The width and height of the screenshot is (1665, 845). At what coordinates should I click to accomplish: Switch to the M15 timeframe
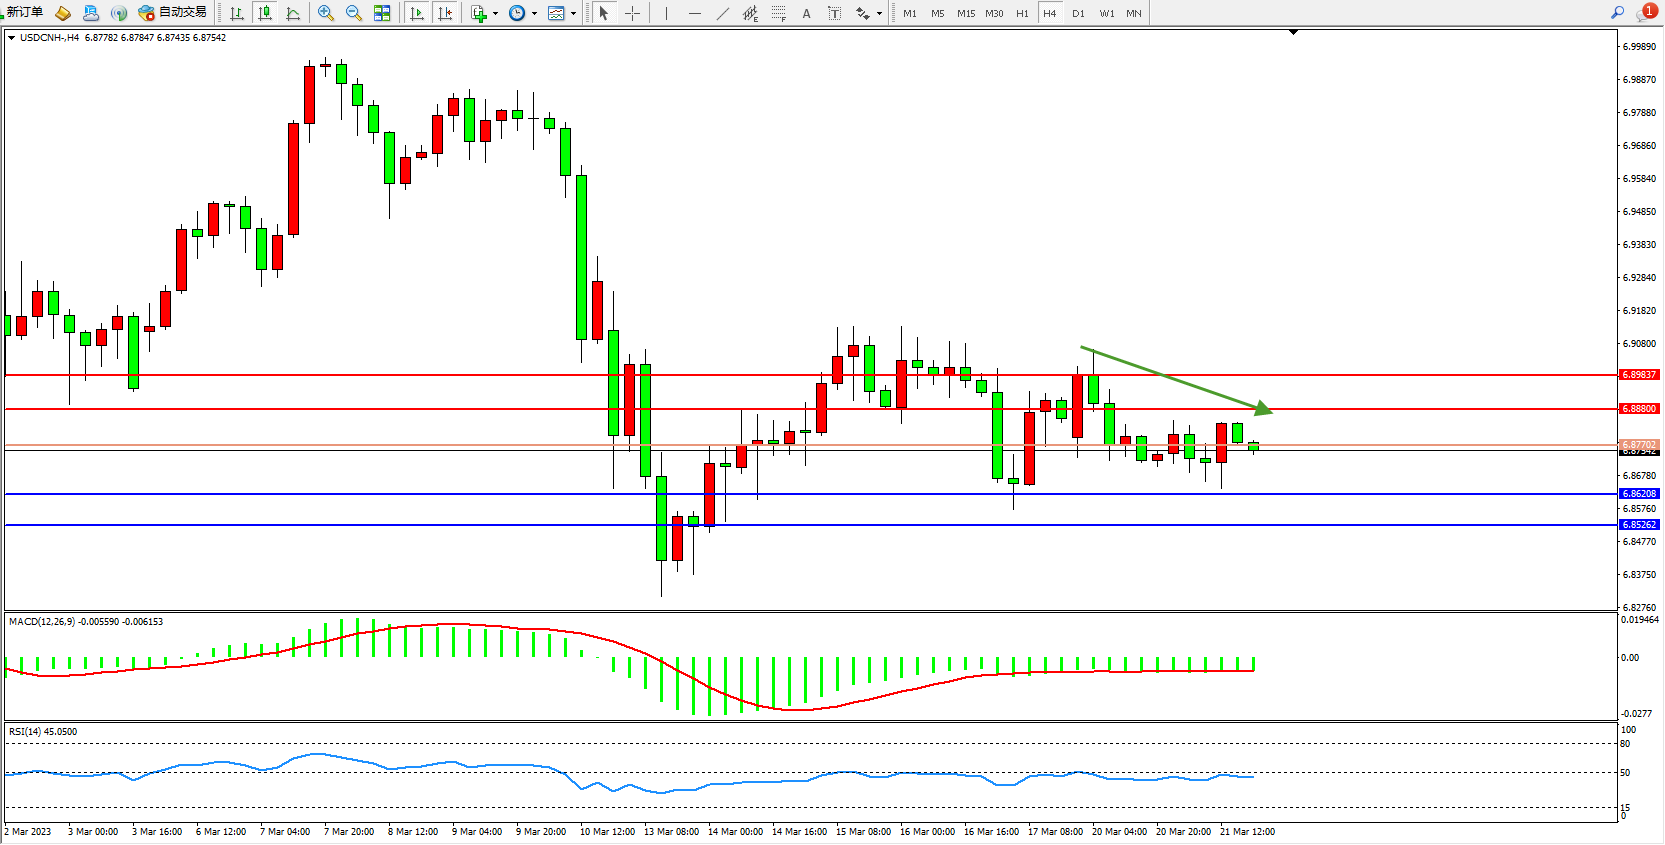pos(965,13)
